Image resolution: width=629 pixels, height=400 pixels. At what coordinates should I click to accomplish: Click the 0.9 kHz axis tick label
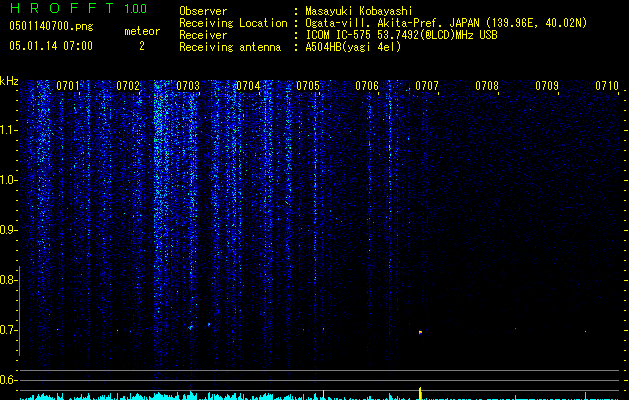point(8,230)
